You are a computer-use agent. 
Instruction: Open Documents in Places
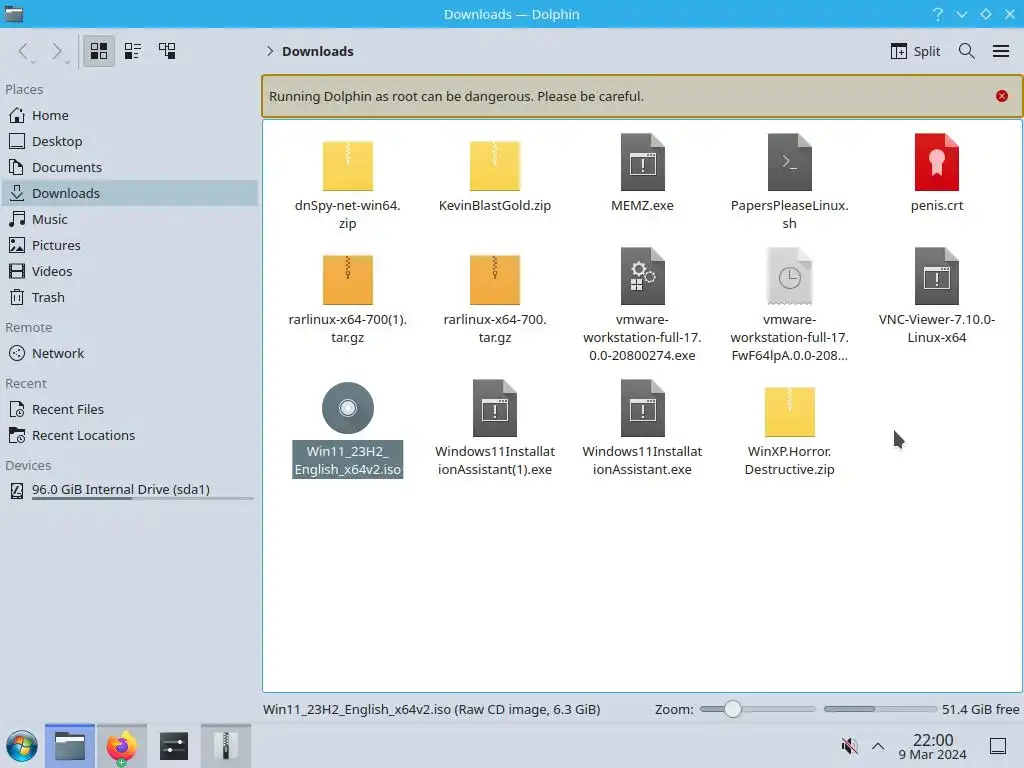tap(129, 167)
